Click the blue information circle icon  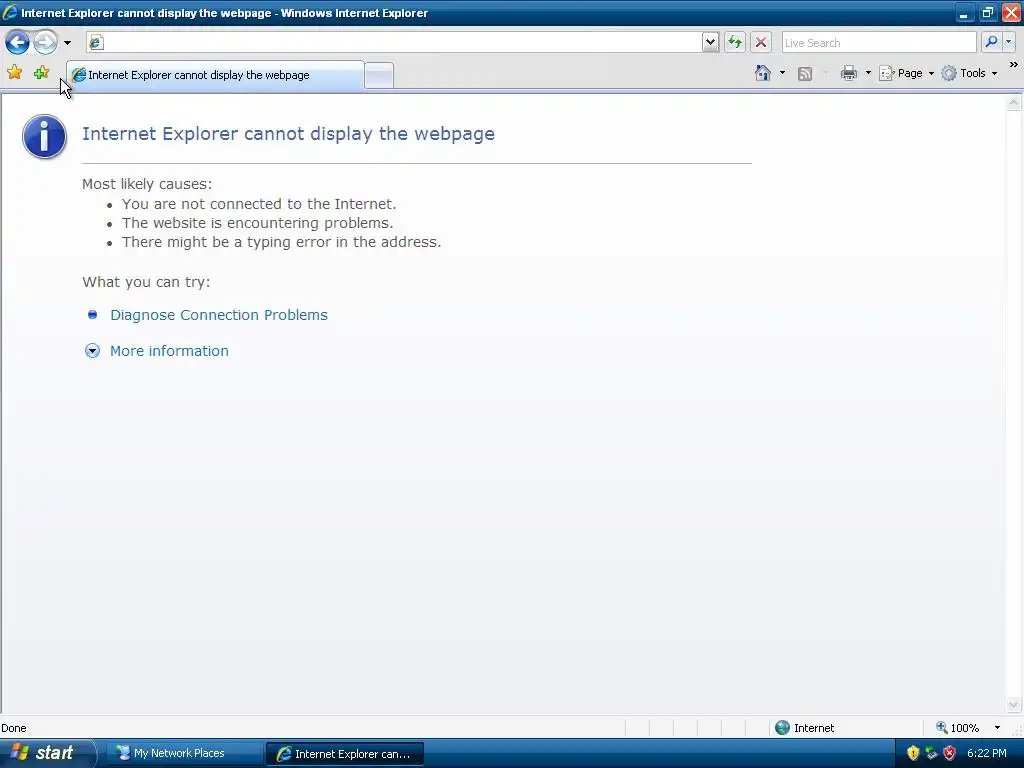[44, 136]
